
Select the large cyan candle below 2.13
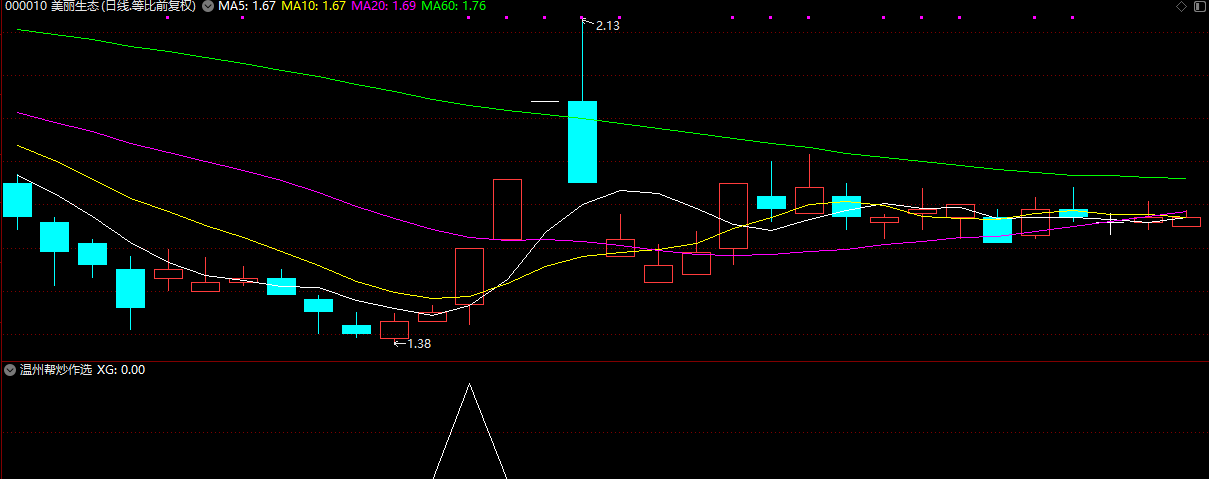(582, 142)
